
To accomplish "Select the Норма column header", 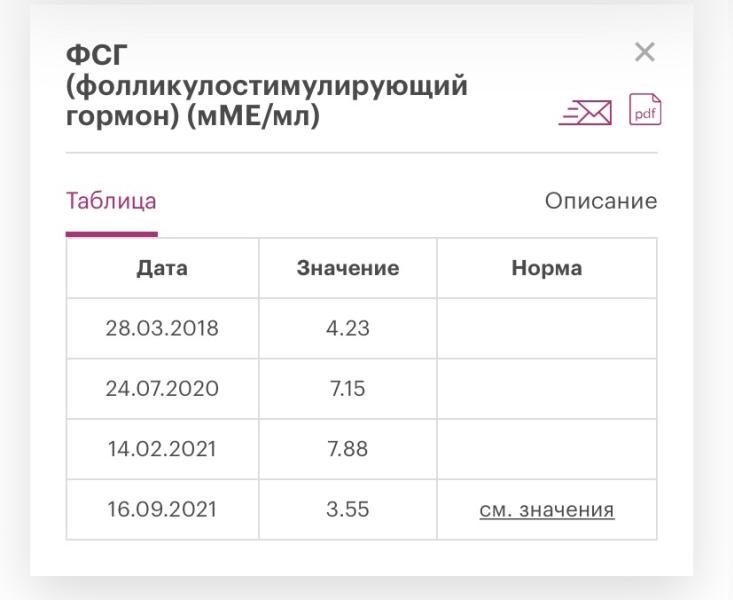I will click(547, 268).
